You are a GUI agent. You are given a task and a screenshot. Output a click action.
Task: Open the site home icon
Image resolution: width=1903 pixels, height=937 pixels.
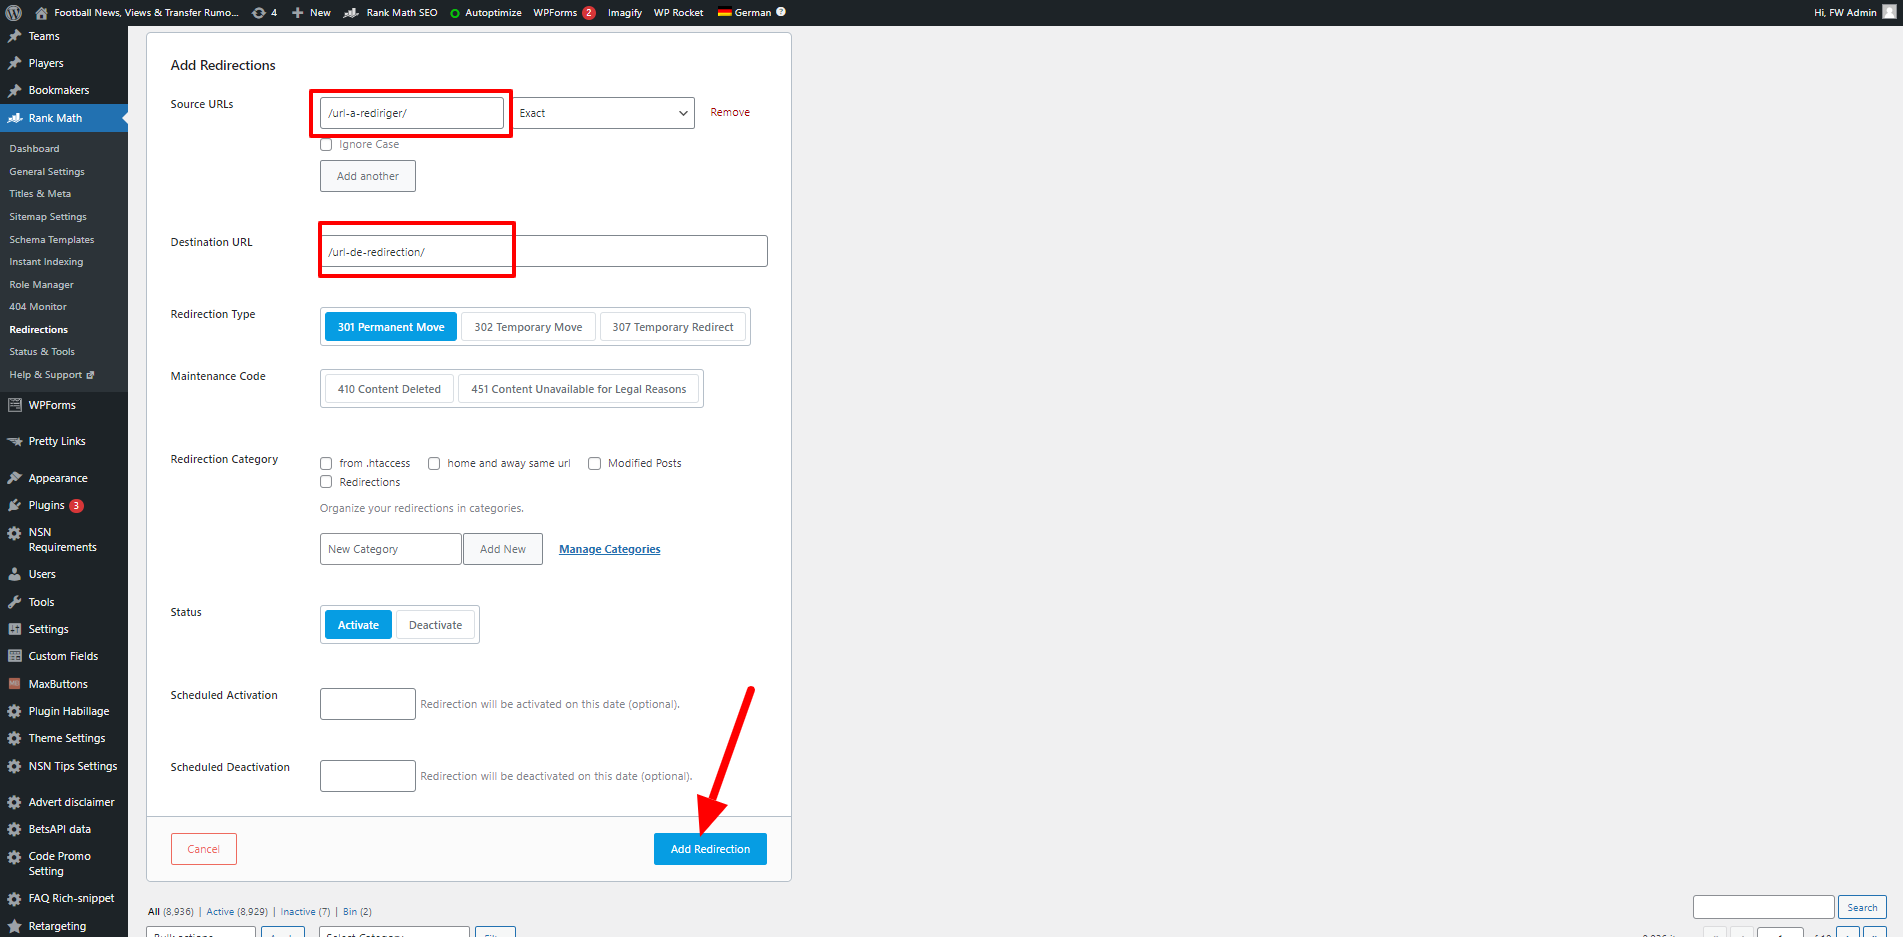click(x=41, y=13)
